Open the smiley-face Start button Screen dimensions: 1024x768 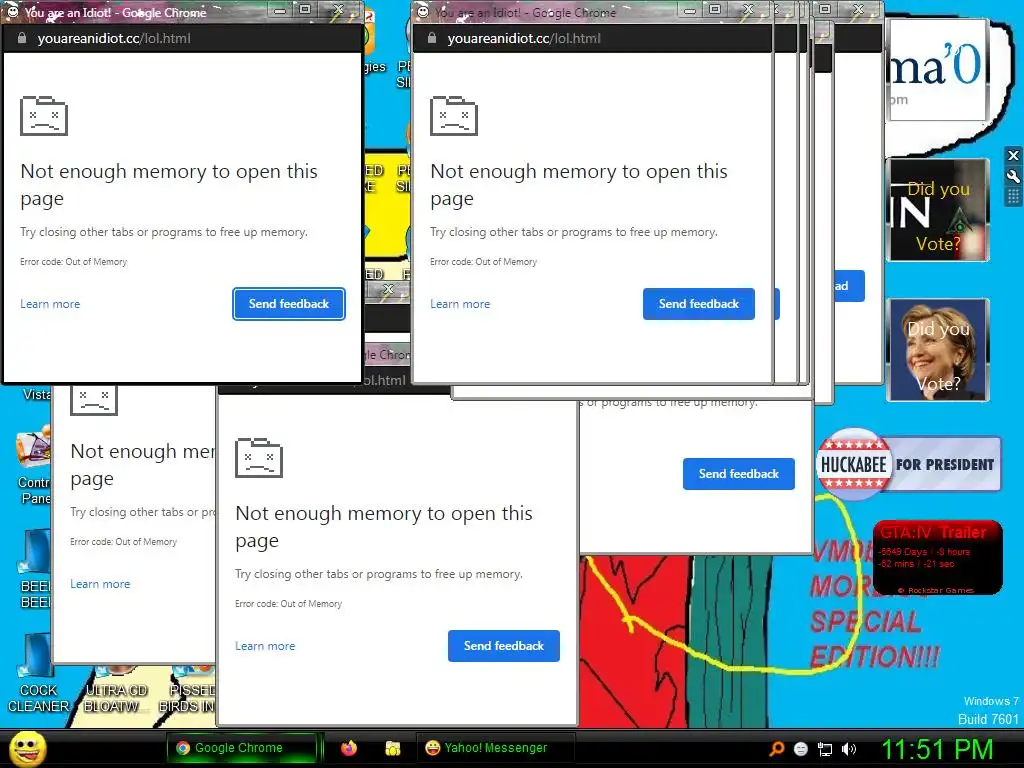(x=27, y=748)
